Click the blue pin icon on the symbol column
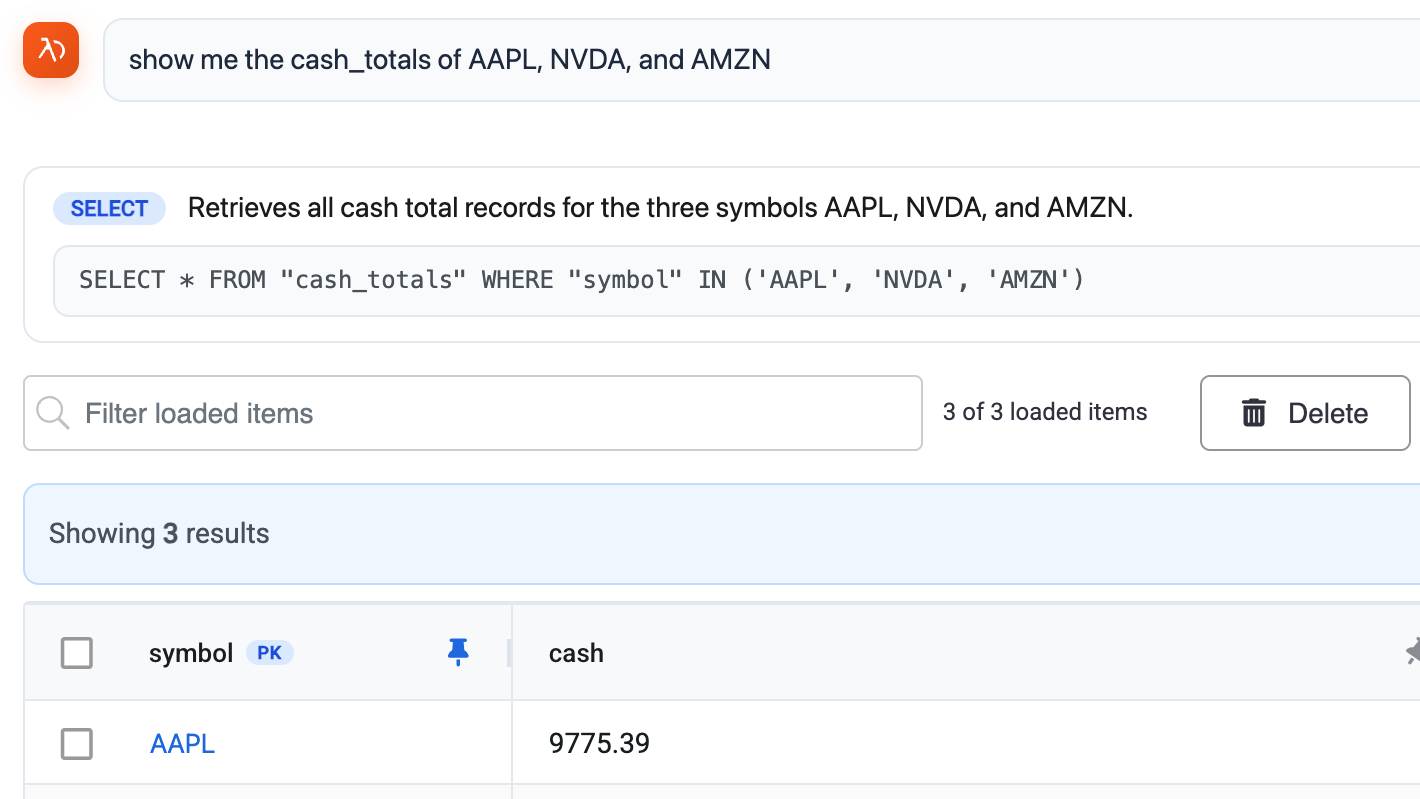This screenshot has height=799, width=1420. point(458,653)
